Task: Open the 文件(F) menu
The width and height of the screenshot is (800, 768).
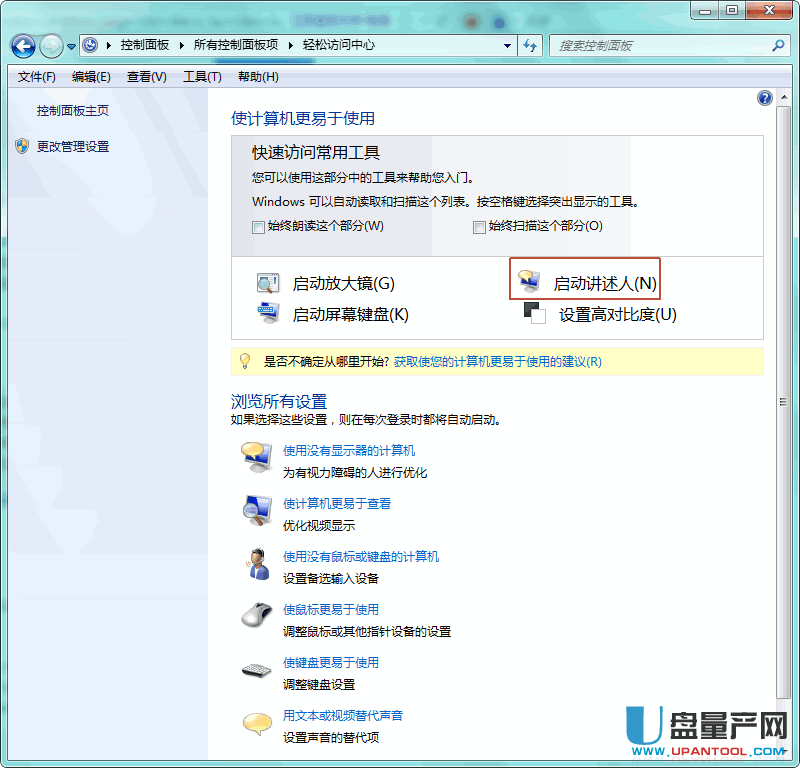Action: [37, 77]
